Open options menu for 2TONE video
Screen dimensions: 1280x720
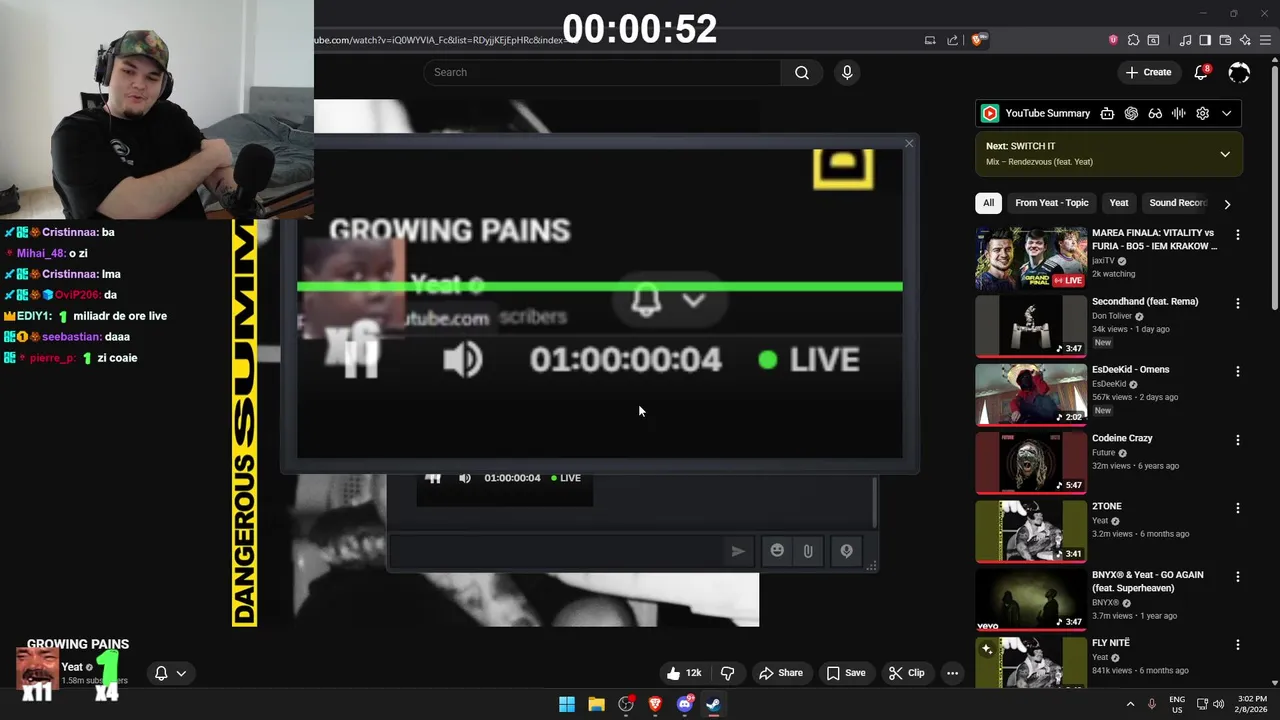(1238, 508)
